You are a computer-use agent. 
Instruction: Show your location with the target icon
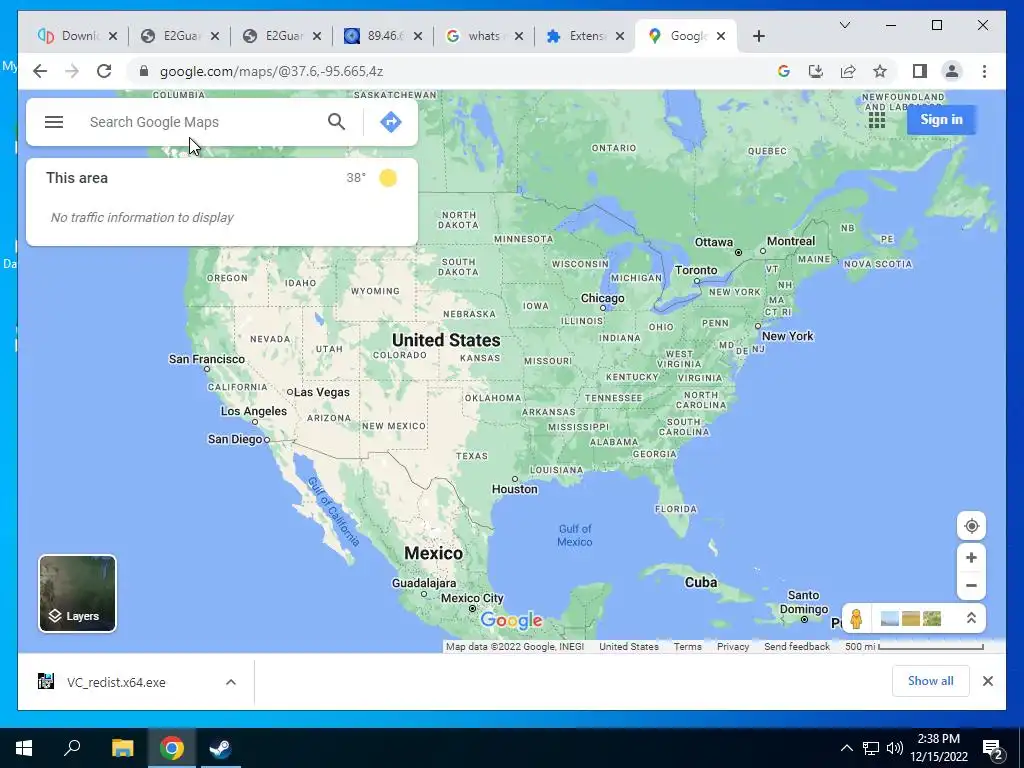coord(971,526)
